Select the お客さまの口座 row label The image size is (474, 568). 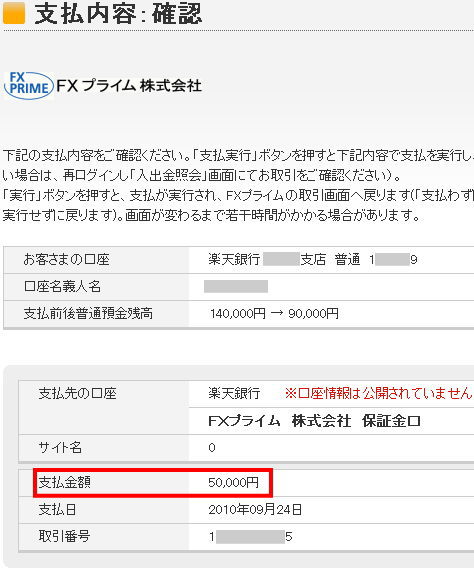(66, 260)
